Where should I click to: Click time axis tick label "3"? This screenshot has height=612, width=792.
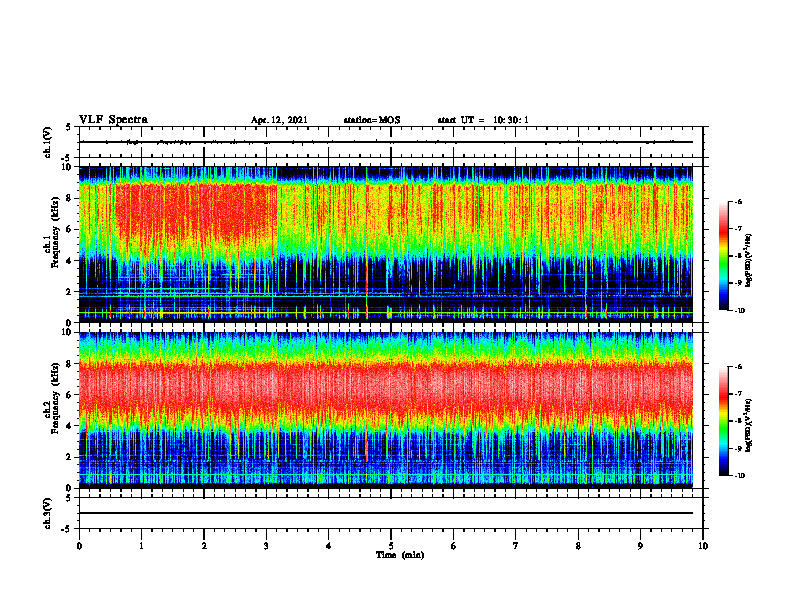click(266, 546)
